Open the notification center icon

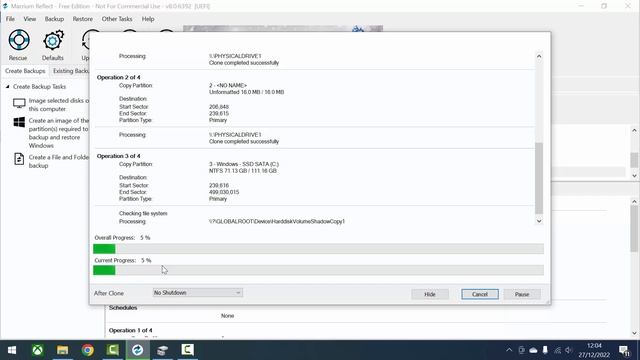(624, 350)
